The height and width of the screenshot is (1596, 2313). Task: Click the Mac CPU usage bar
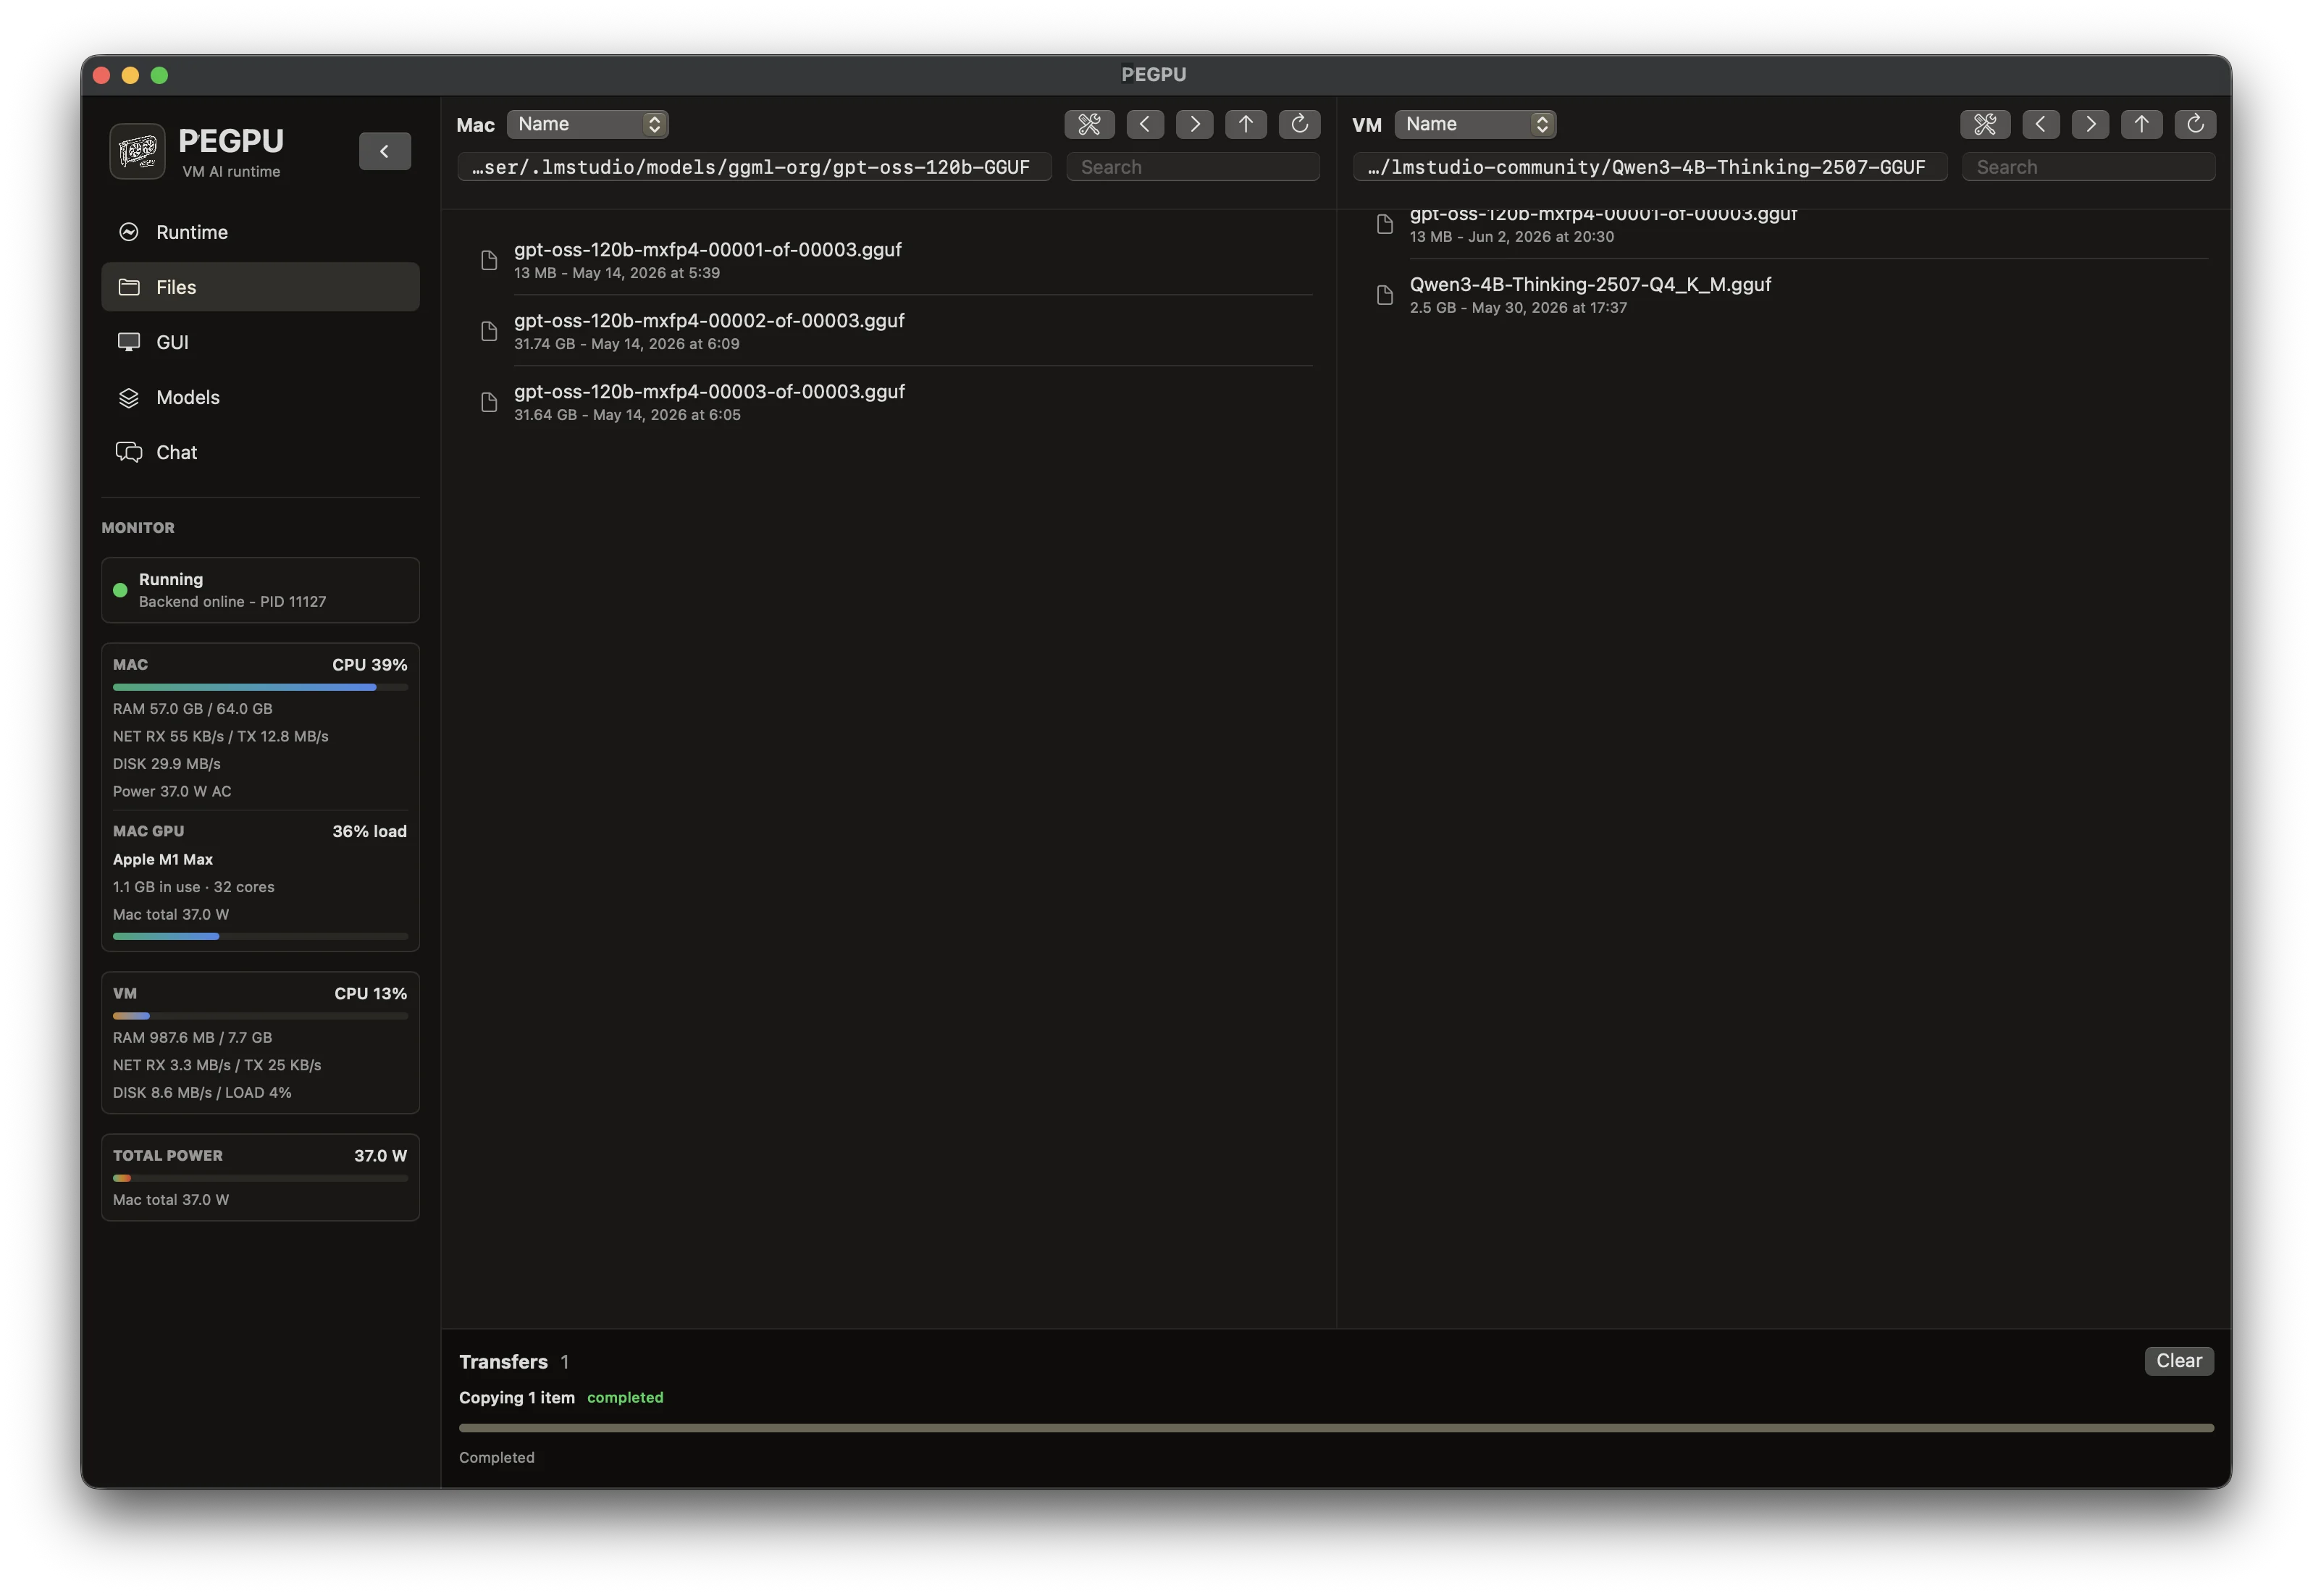(260, 687)
